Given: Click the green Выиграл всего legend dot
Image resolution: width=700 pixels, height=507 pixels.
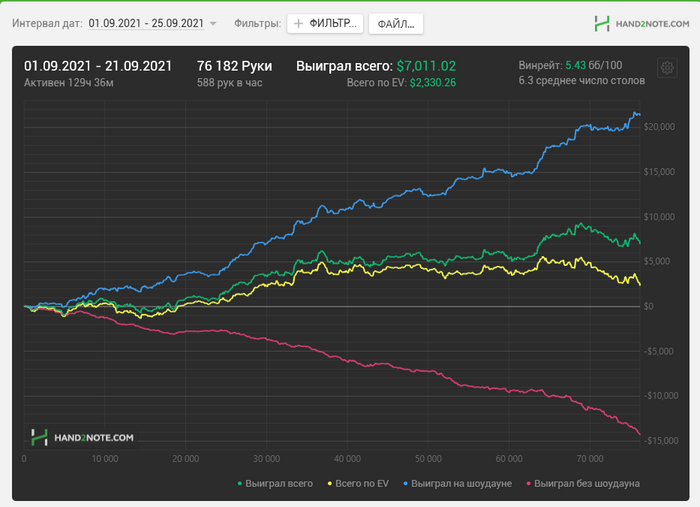Looking at the screenshot, I should tap(240, 483).
